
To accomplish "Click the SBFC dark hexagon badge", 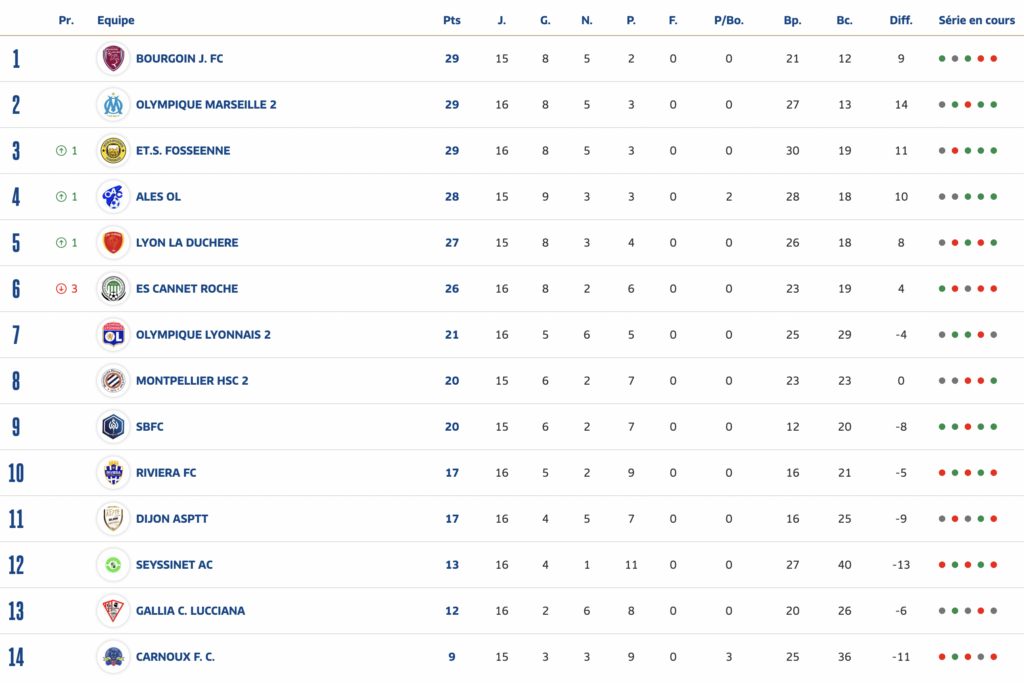I will pyautogui.click(x=114, y=427).
